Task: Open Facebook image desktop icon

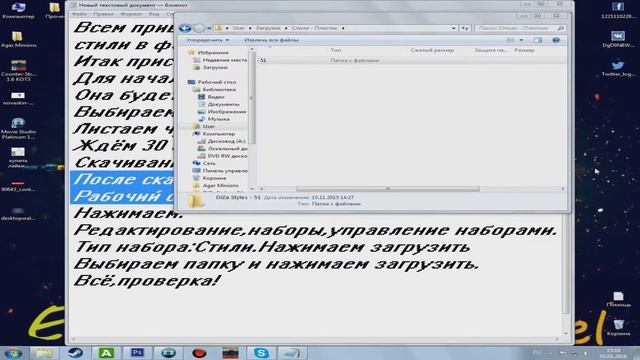Action: pos(618,10)
